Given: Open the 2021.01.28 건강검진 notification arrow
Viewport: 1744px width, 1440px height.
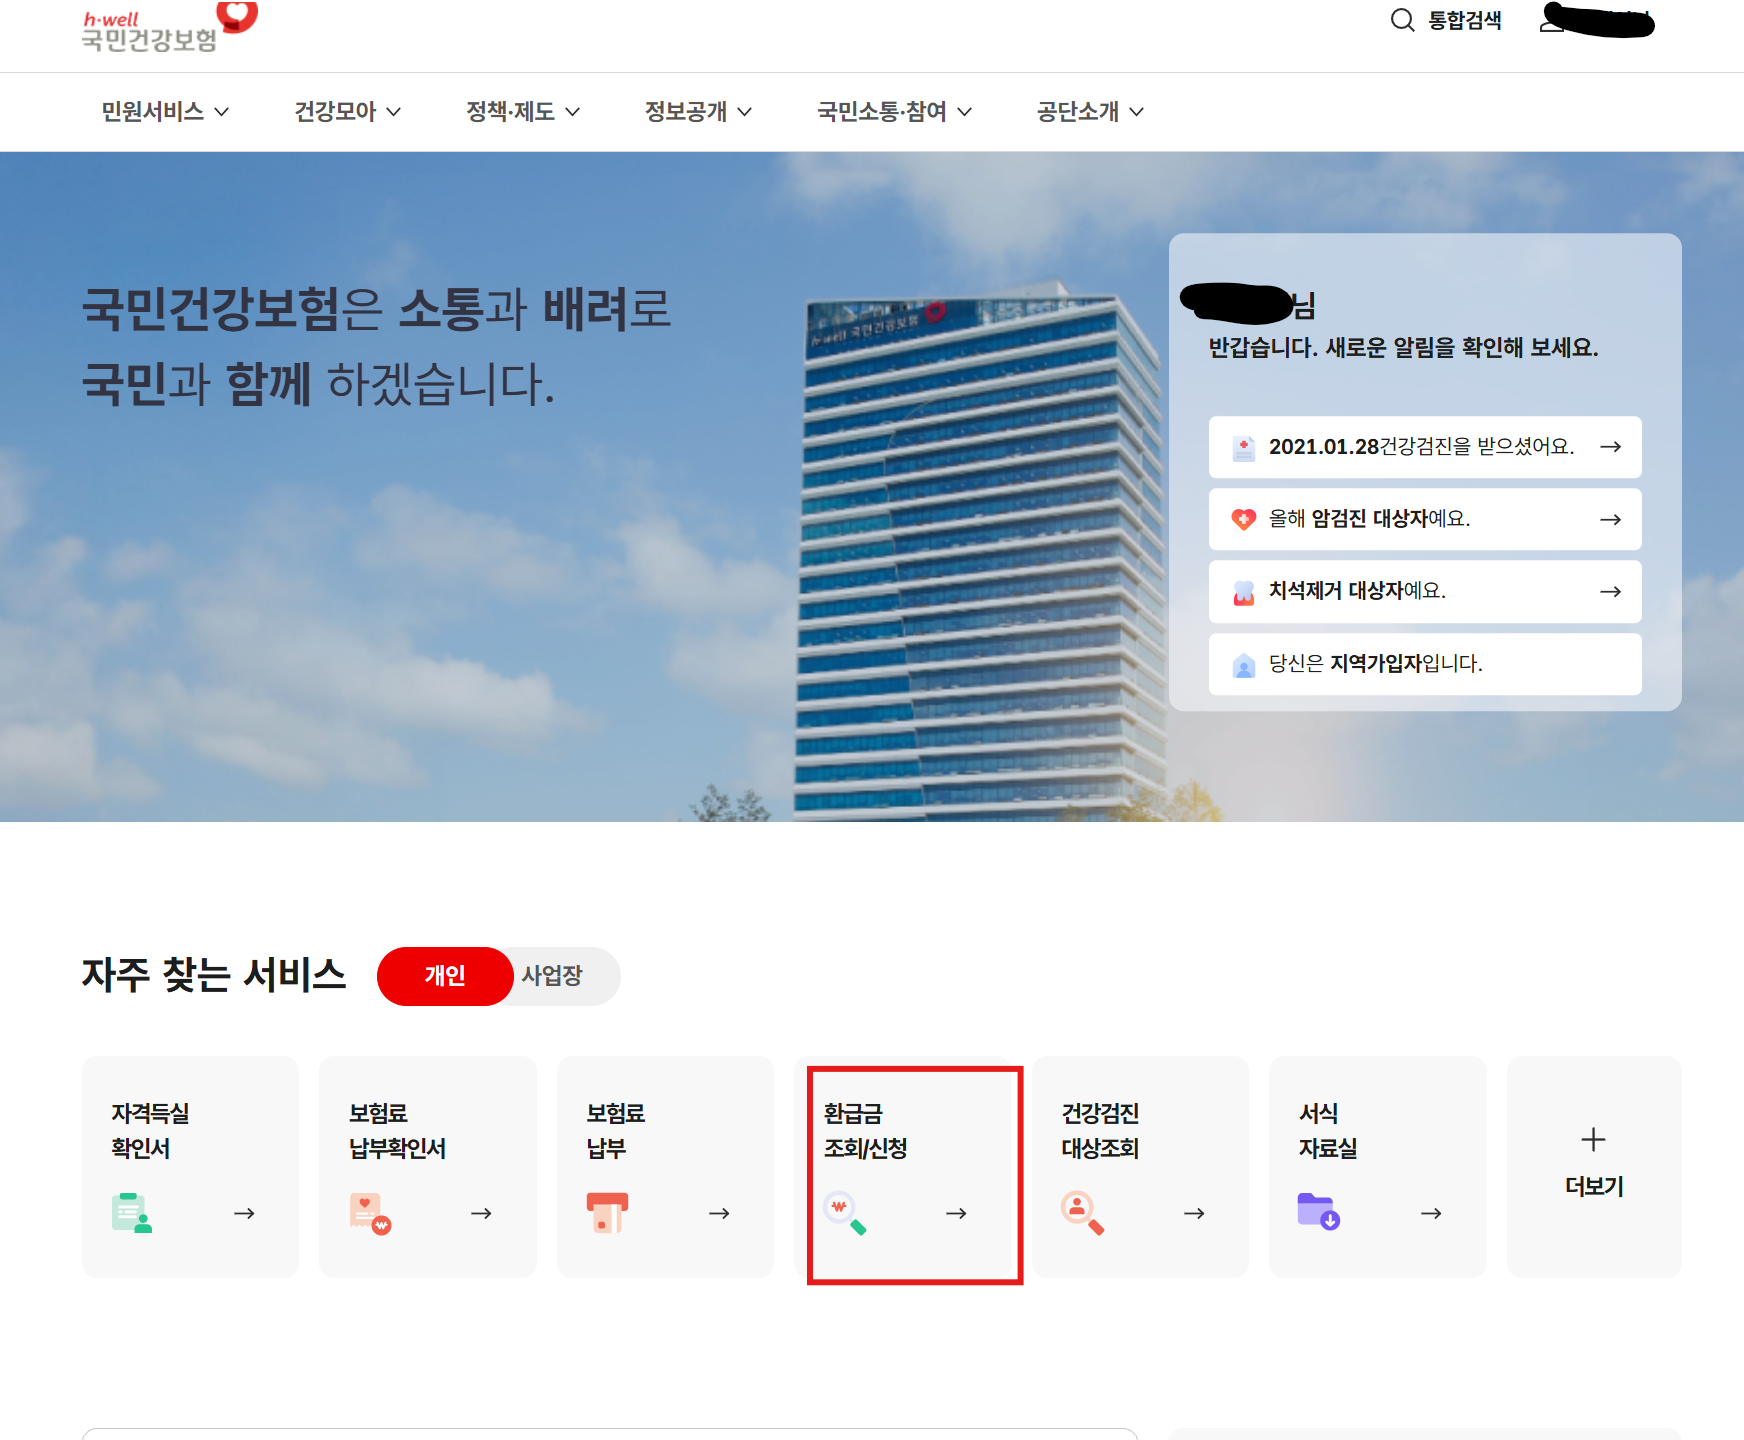Looking at the screenshot, I should coord(1611,447).
